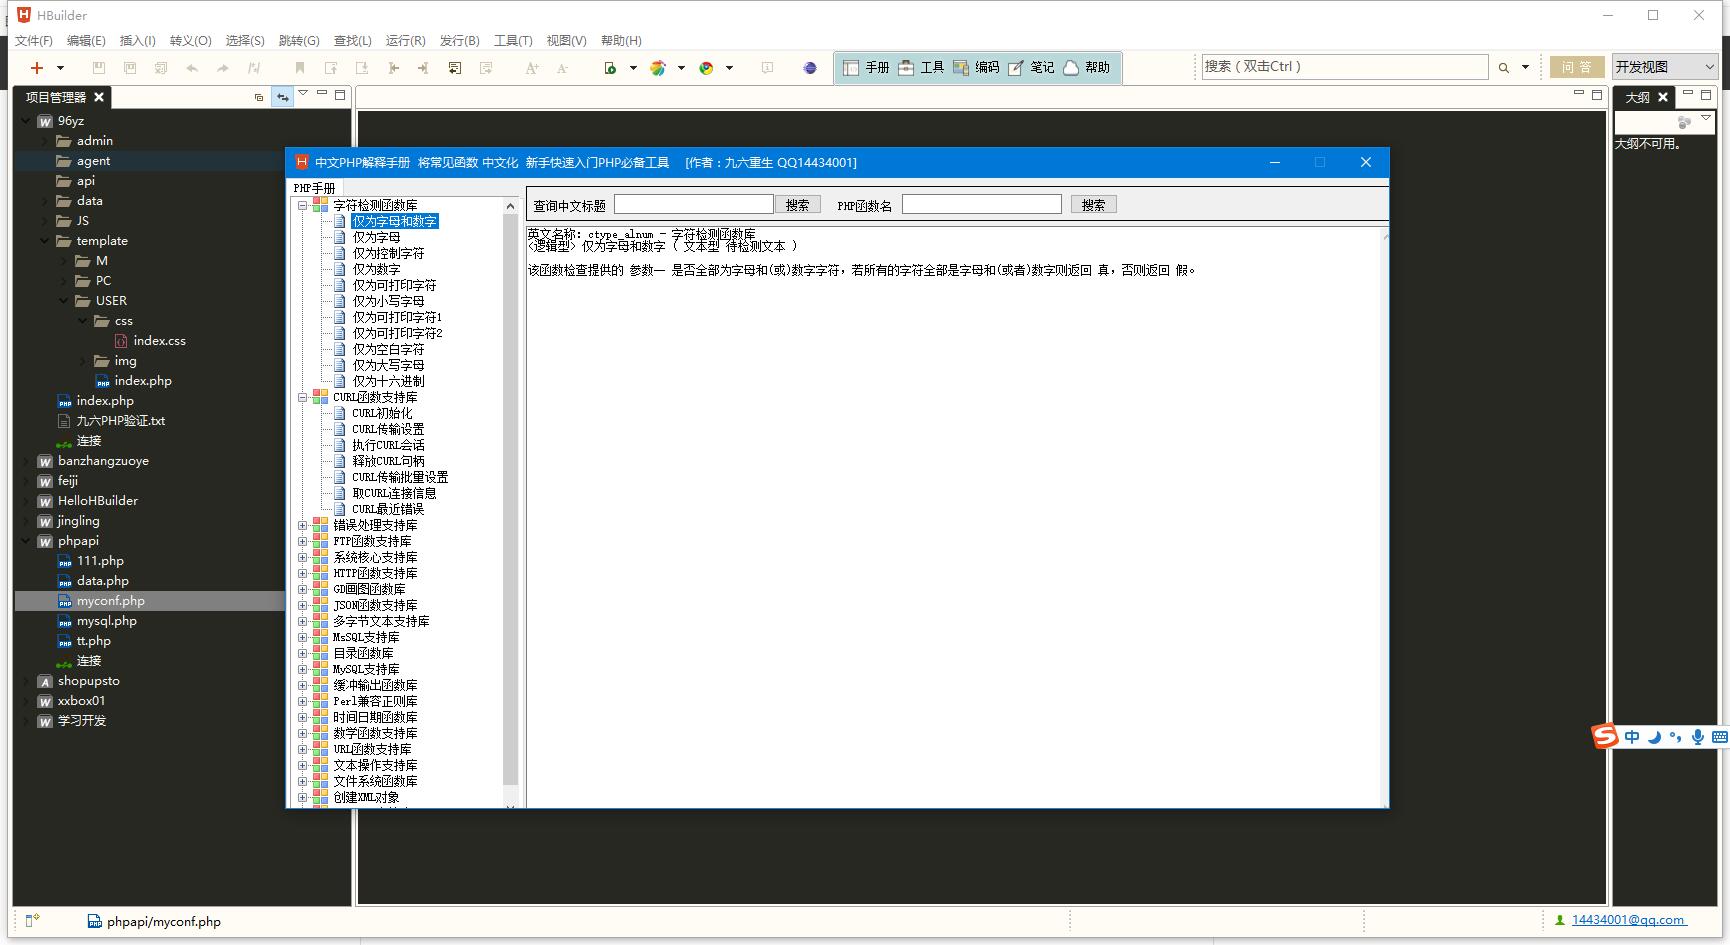
Task: Click the red plus New icon in toolbar
Action: pyautogui.click(x=37, y=68)
